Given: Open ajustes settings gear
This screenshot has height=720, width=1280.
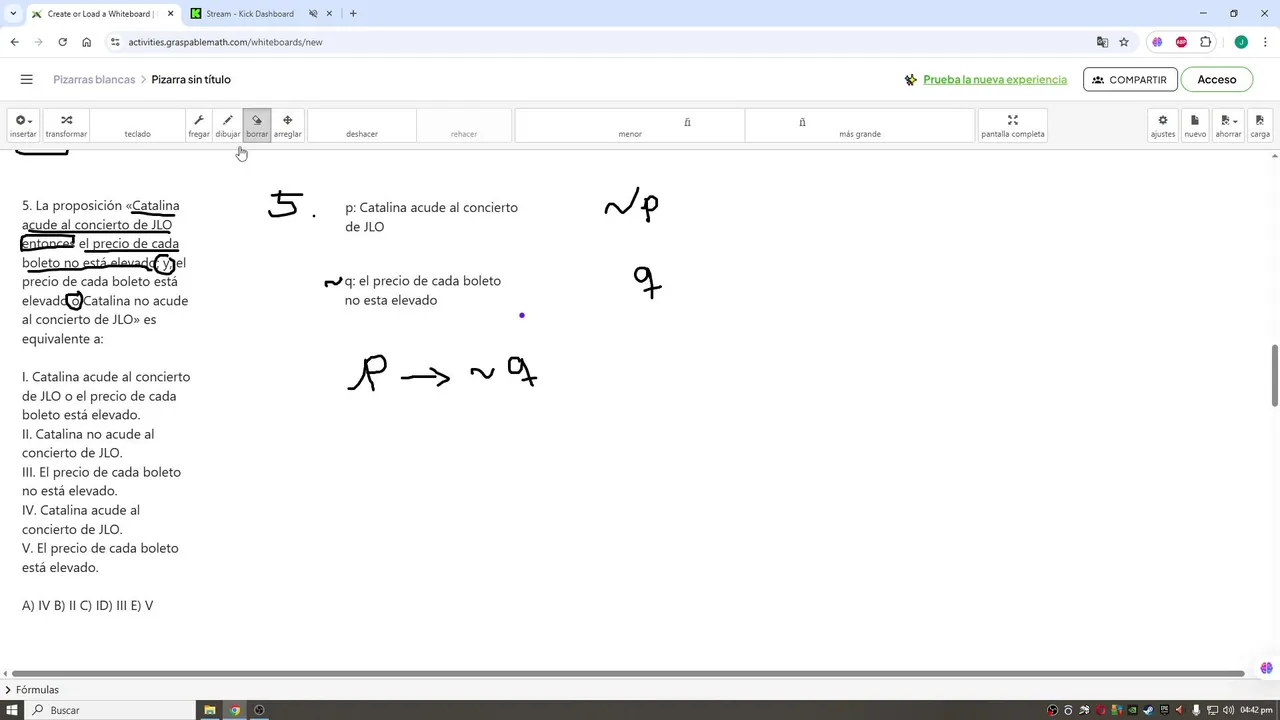Looking at the screenshot, I should (1163, 126).
